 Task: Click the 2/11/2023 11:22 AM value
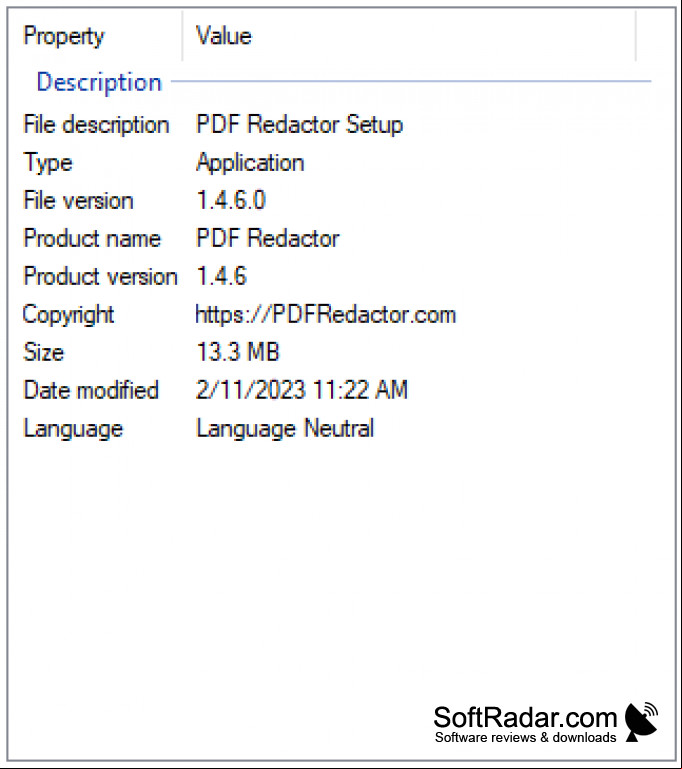(x=302, y=391)
